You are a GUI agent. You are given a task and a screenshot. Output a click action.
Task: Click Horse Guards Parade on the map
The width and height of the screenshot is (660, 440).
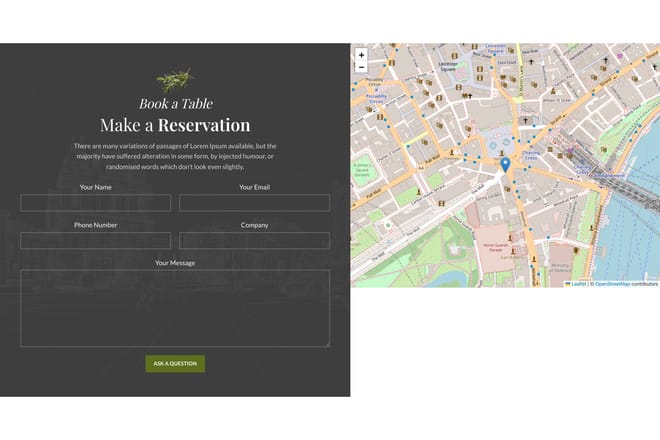coord(495,247)
